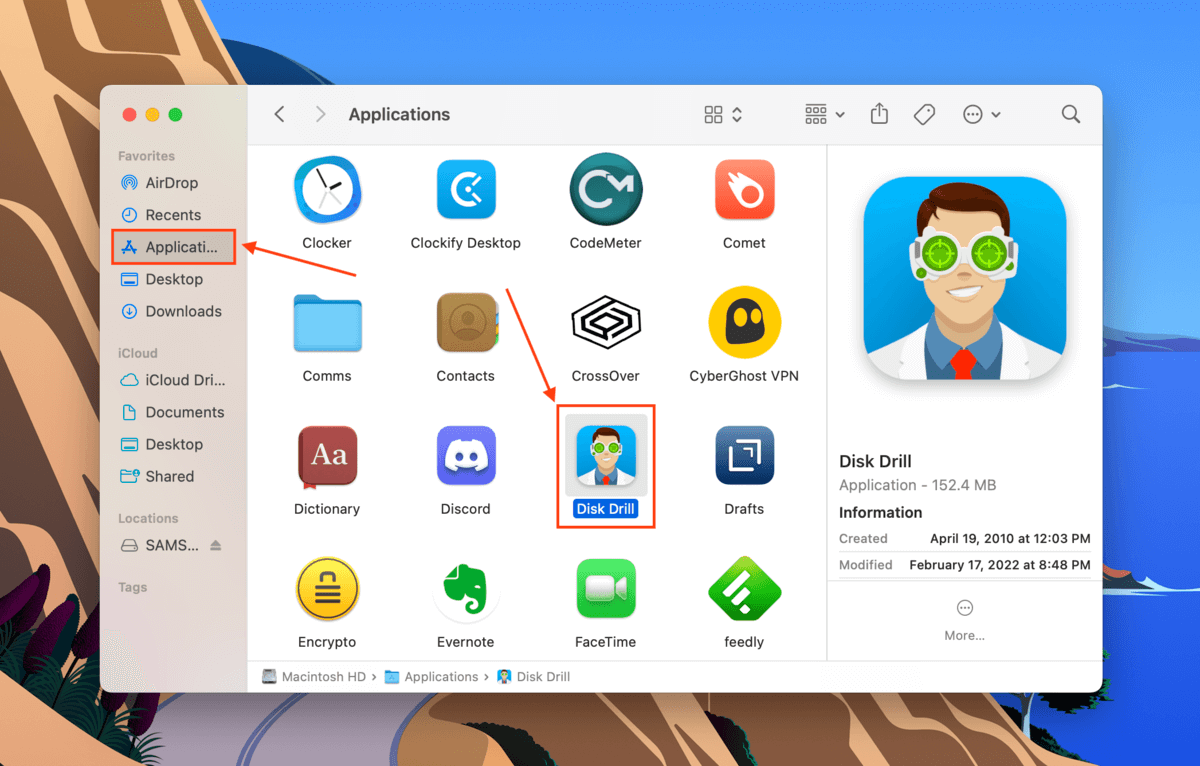Screen dimensions: 1200x766
Task: Open the Group By dropdown in toolbar
Action: [825, 115]
